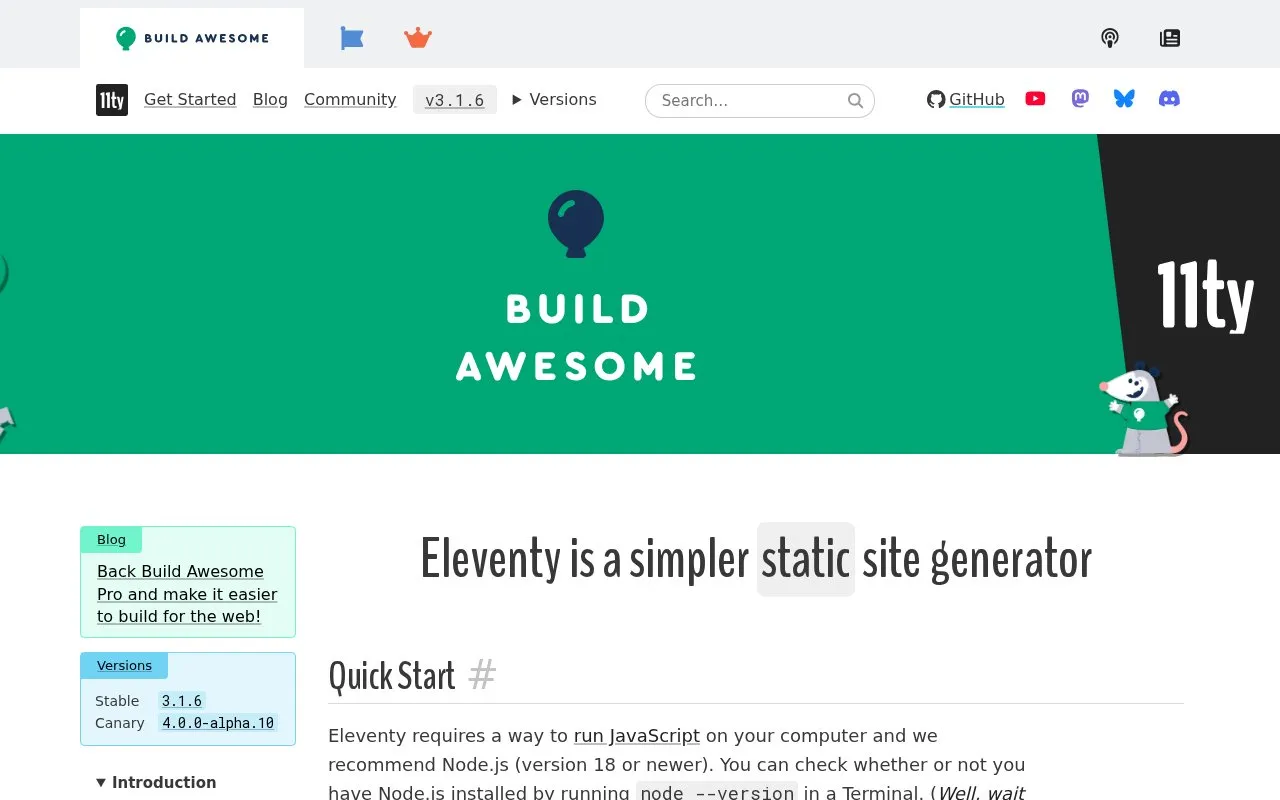Screen dimensions: 1280x800
Task: Click the Blog label in sidebar card
Action: [111, 540]
